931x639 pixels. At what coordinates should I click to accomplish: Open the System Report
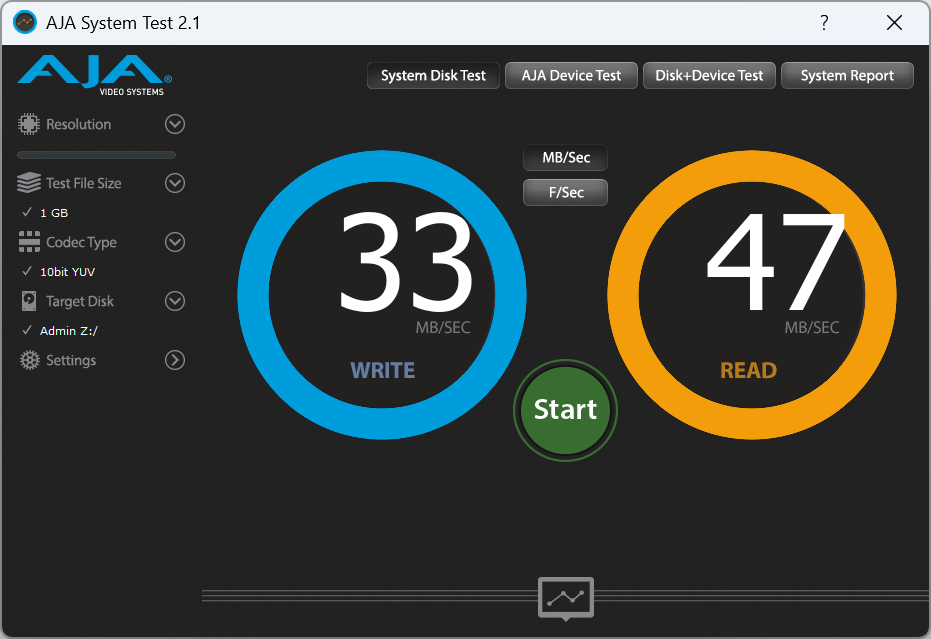pyautogui.click(x=847, y=75)
